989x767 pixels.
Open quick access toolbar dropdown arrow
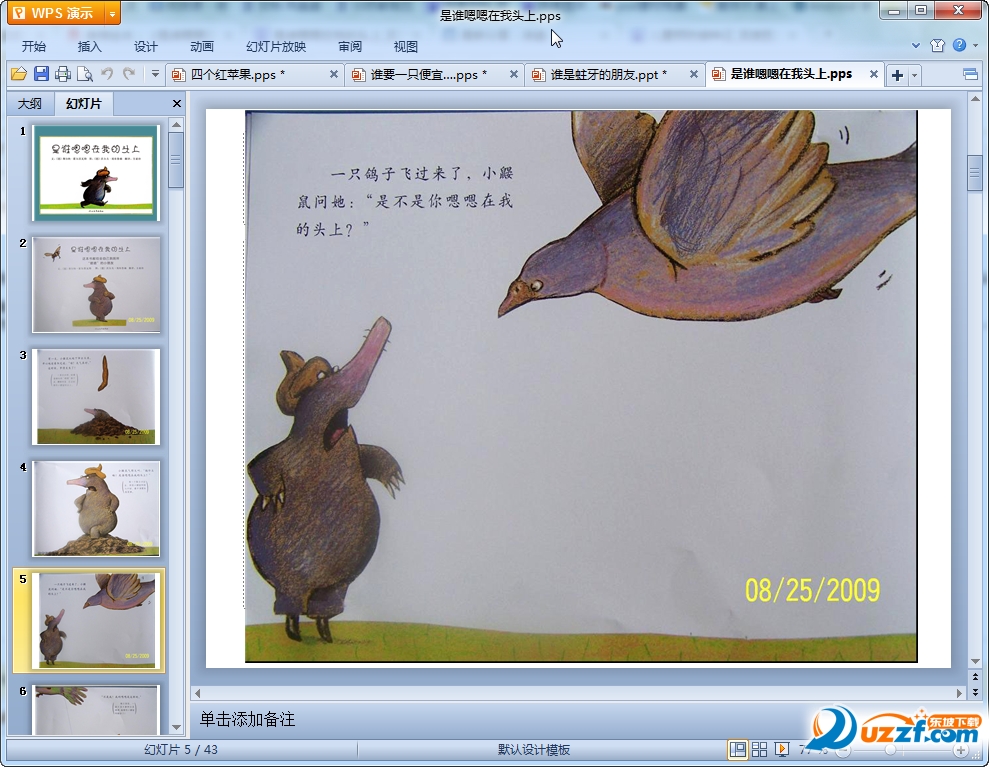click(155, 74)
